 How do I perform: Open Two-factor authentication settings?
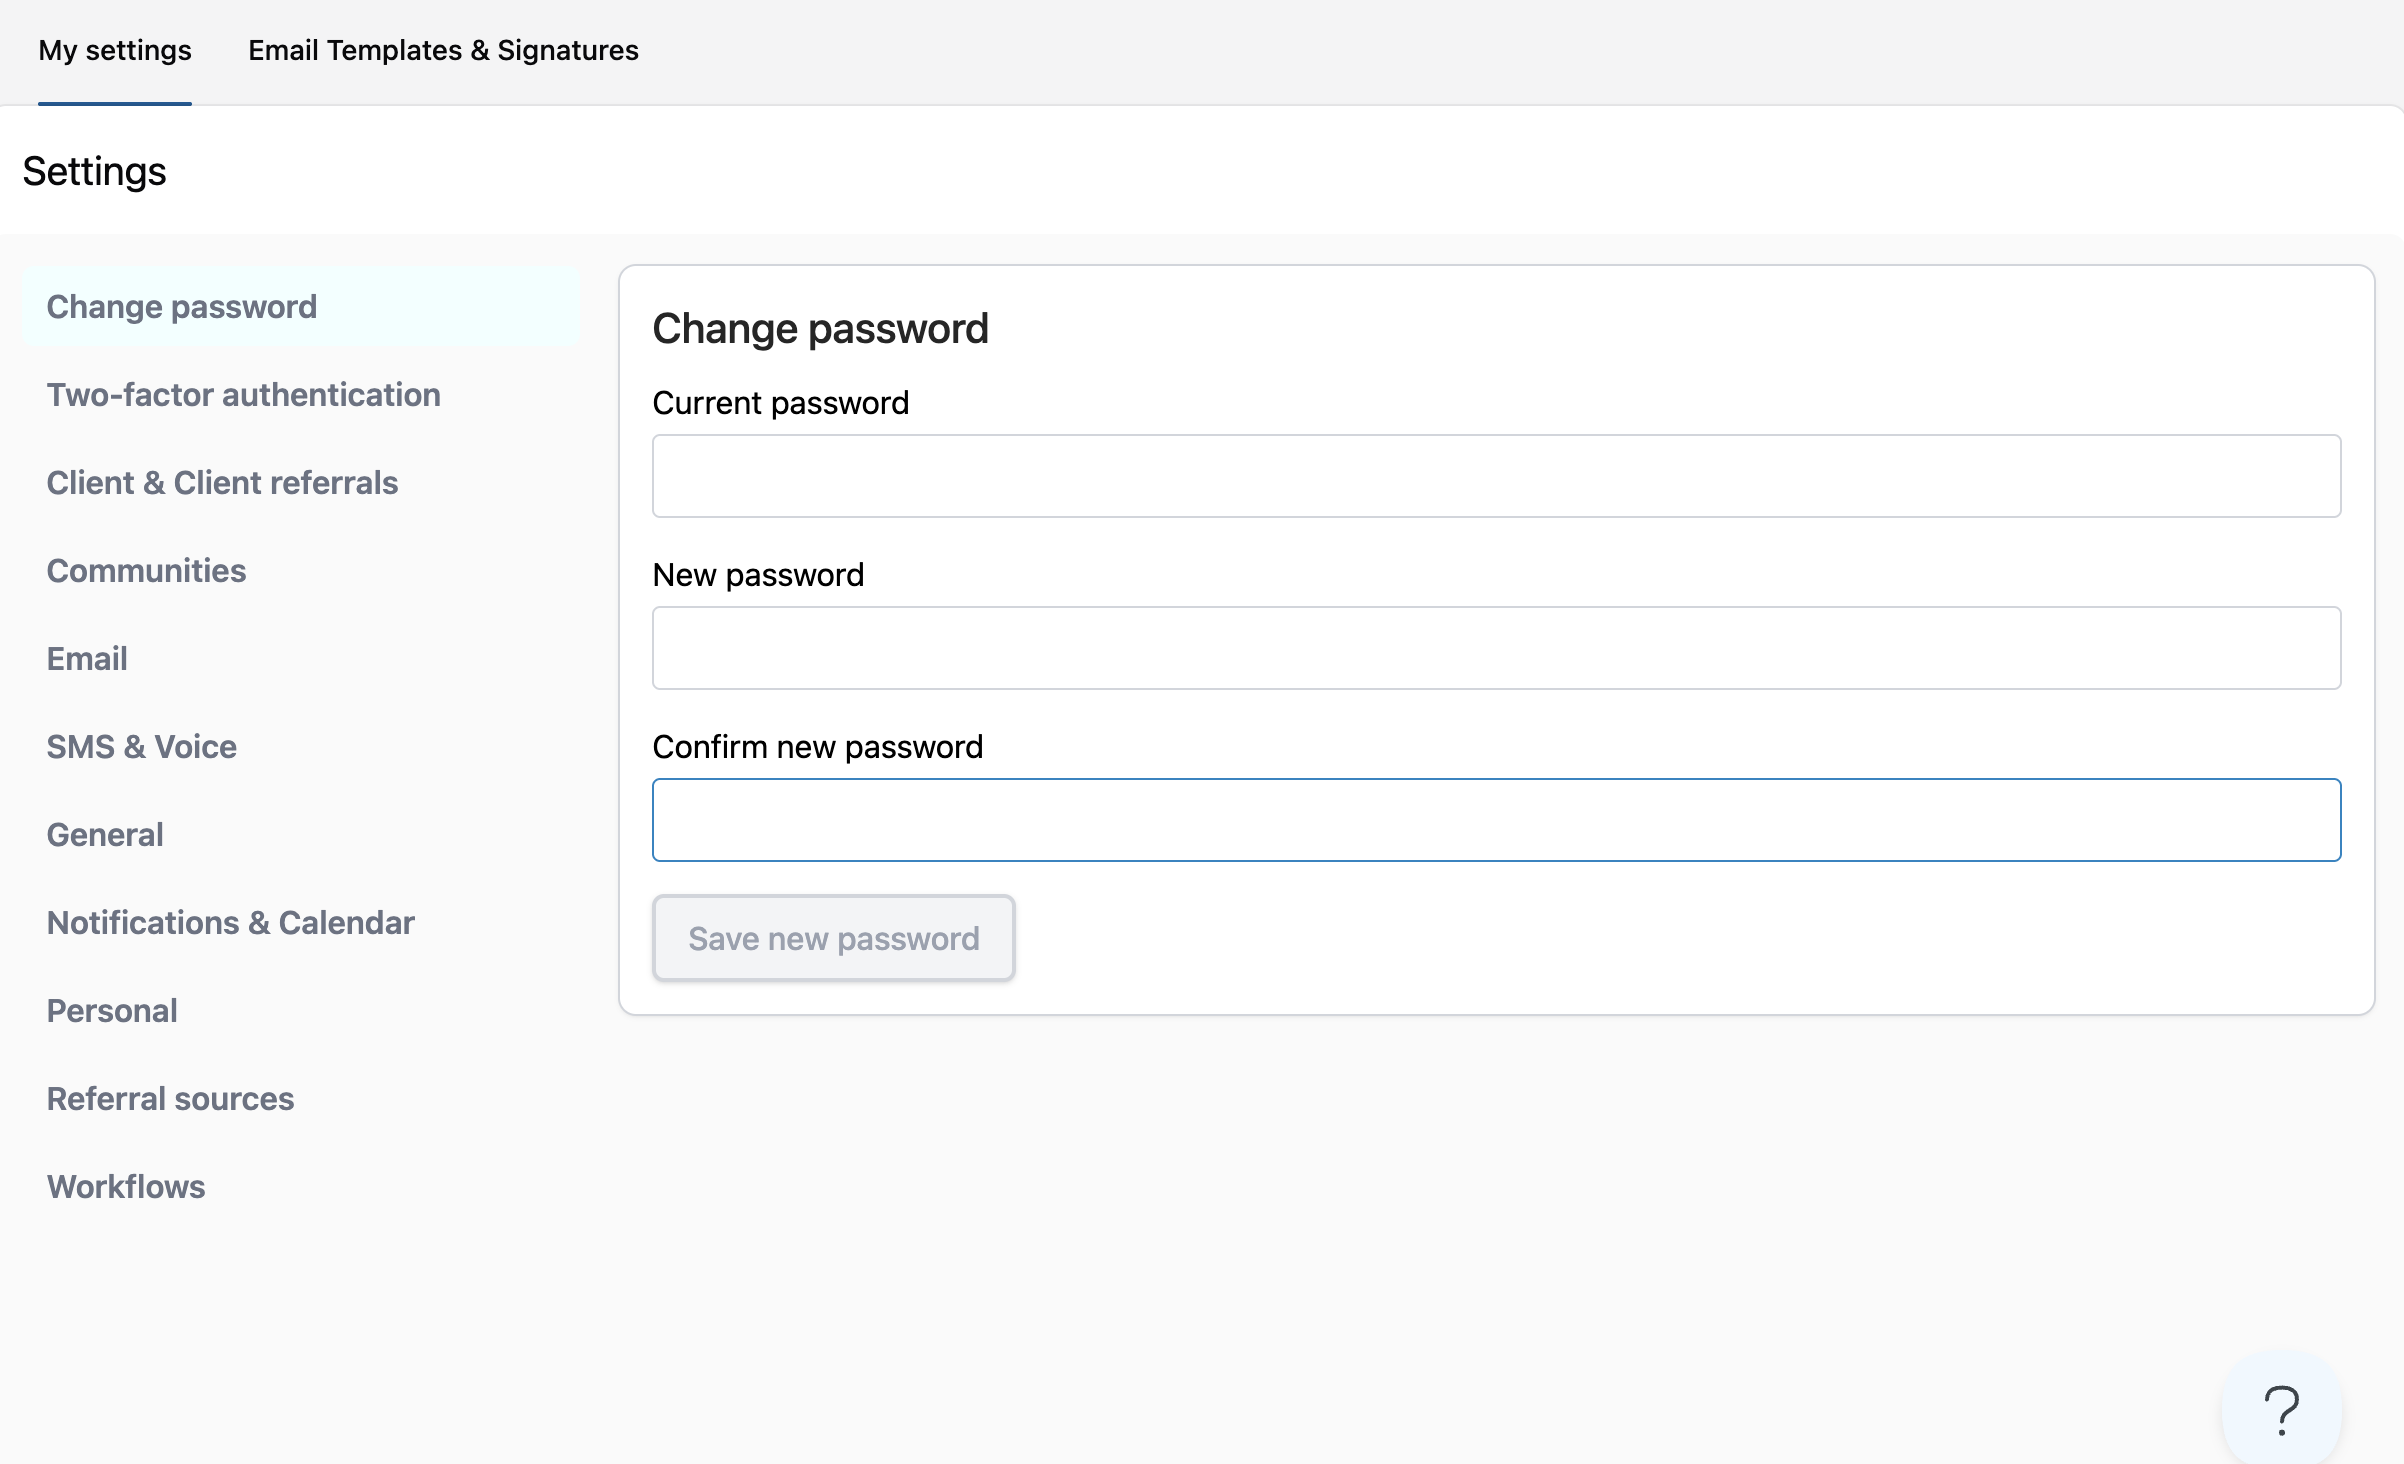point(243,395)
